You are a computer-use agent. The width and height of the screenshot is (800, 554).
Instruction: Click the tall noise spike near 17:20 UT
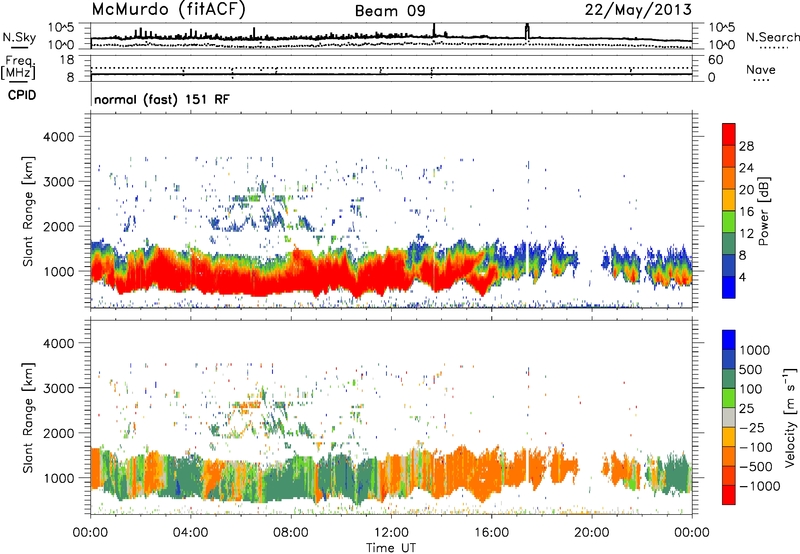528,31
